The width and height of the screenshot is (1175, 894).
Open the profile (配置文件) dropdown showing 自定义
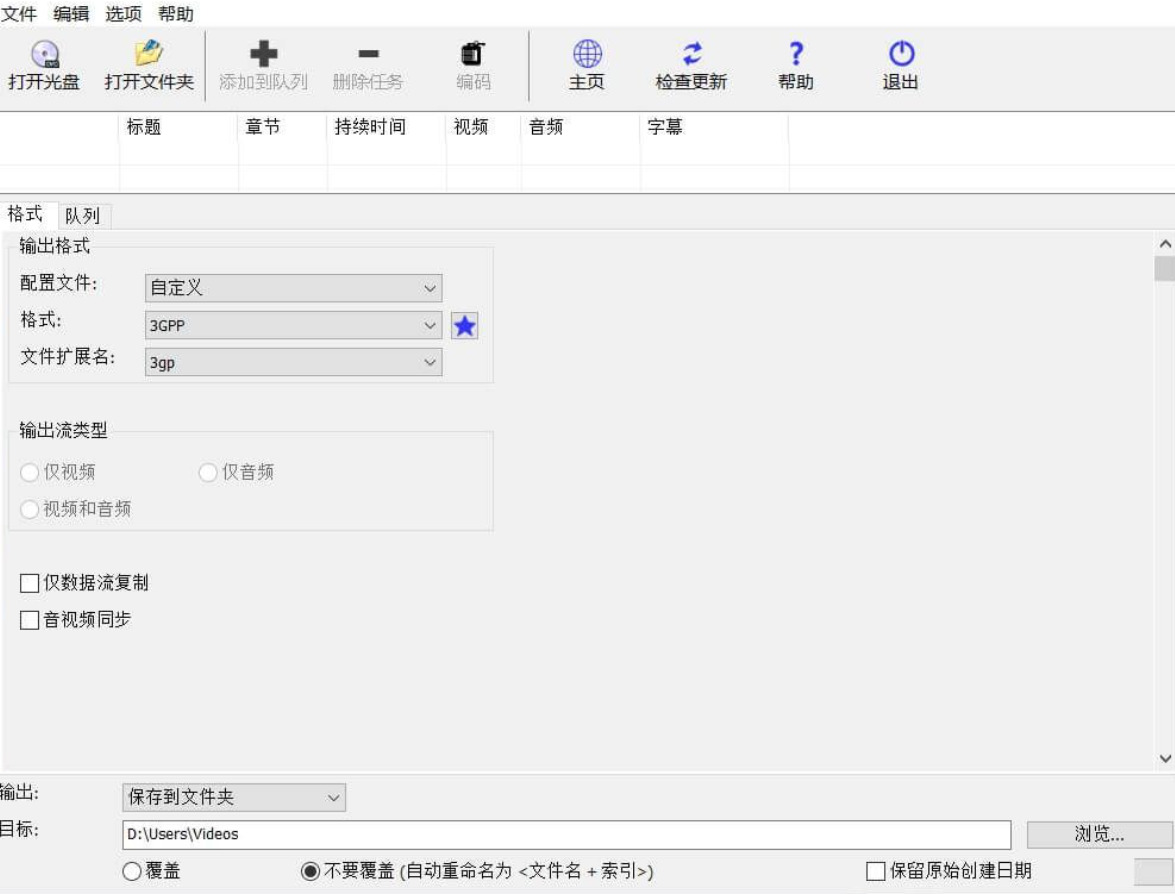click(293, 288)
